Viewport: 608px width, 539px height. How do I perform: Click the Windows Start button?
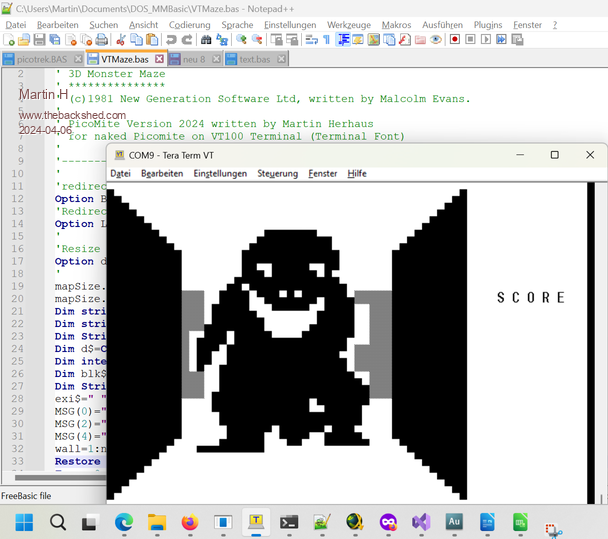click(24, 521)
